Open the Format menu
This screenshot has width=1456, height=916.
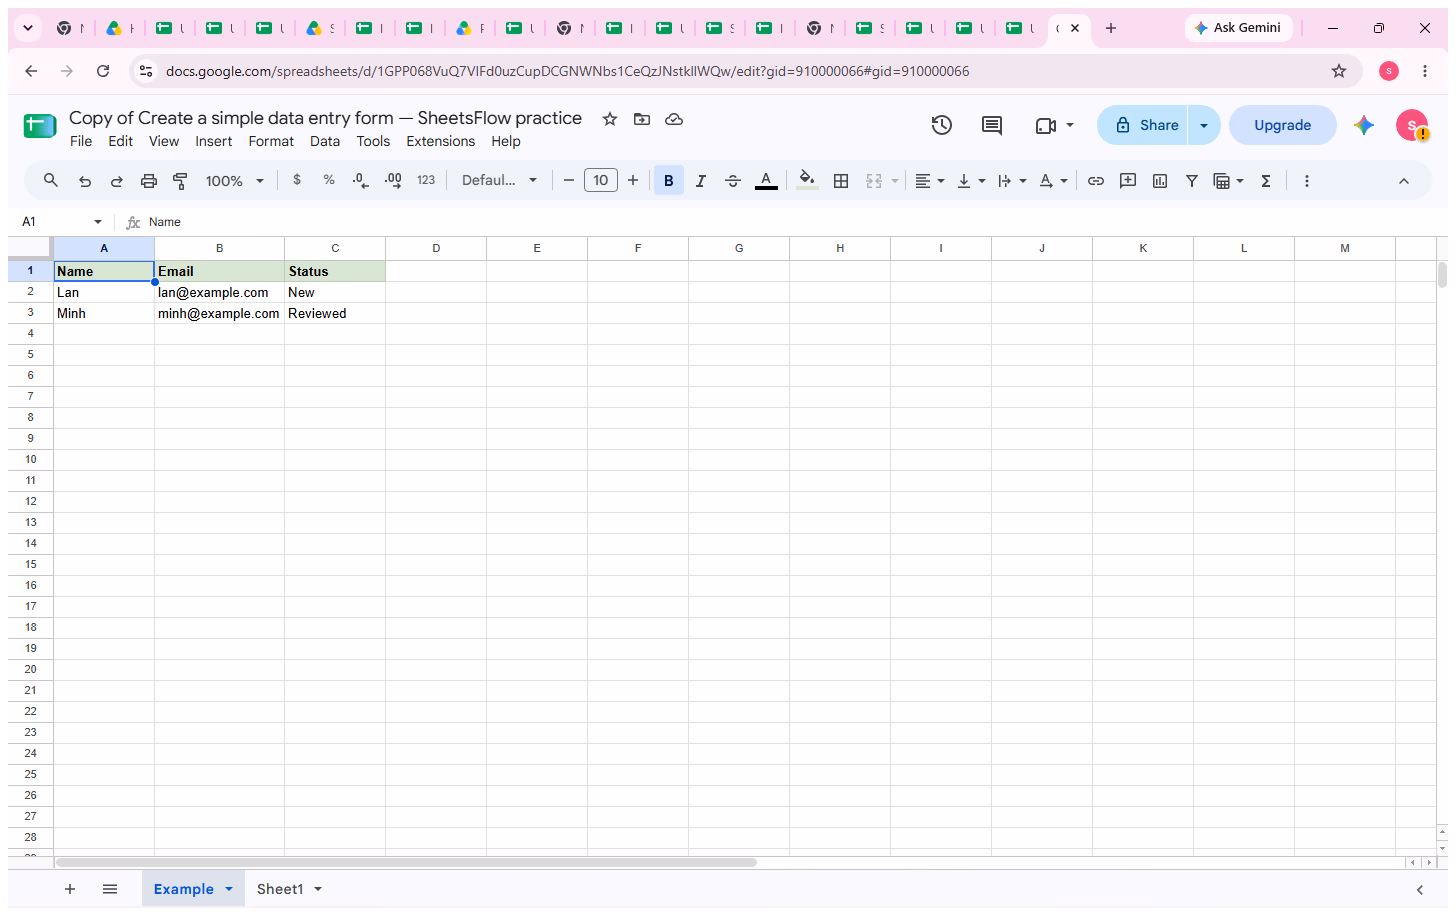(271, 141)
